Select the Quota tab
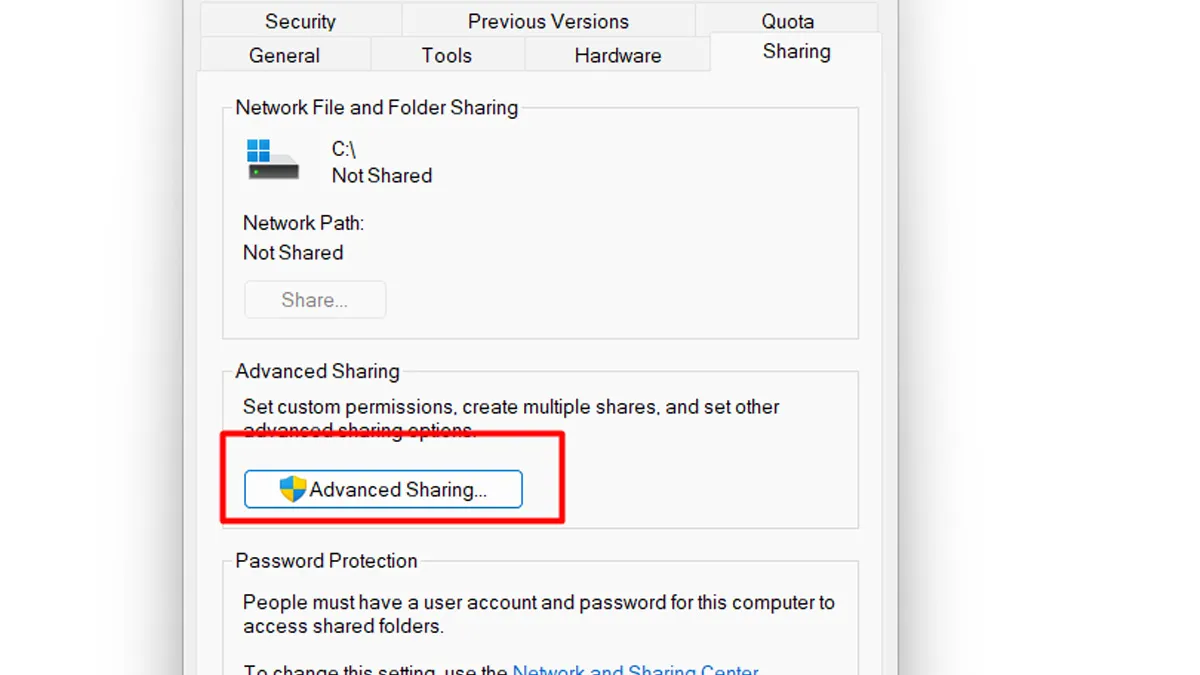The image size is (1200, 675). click(x=788, y=20)
